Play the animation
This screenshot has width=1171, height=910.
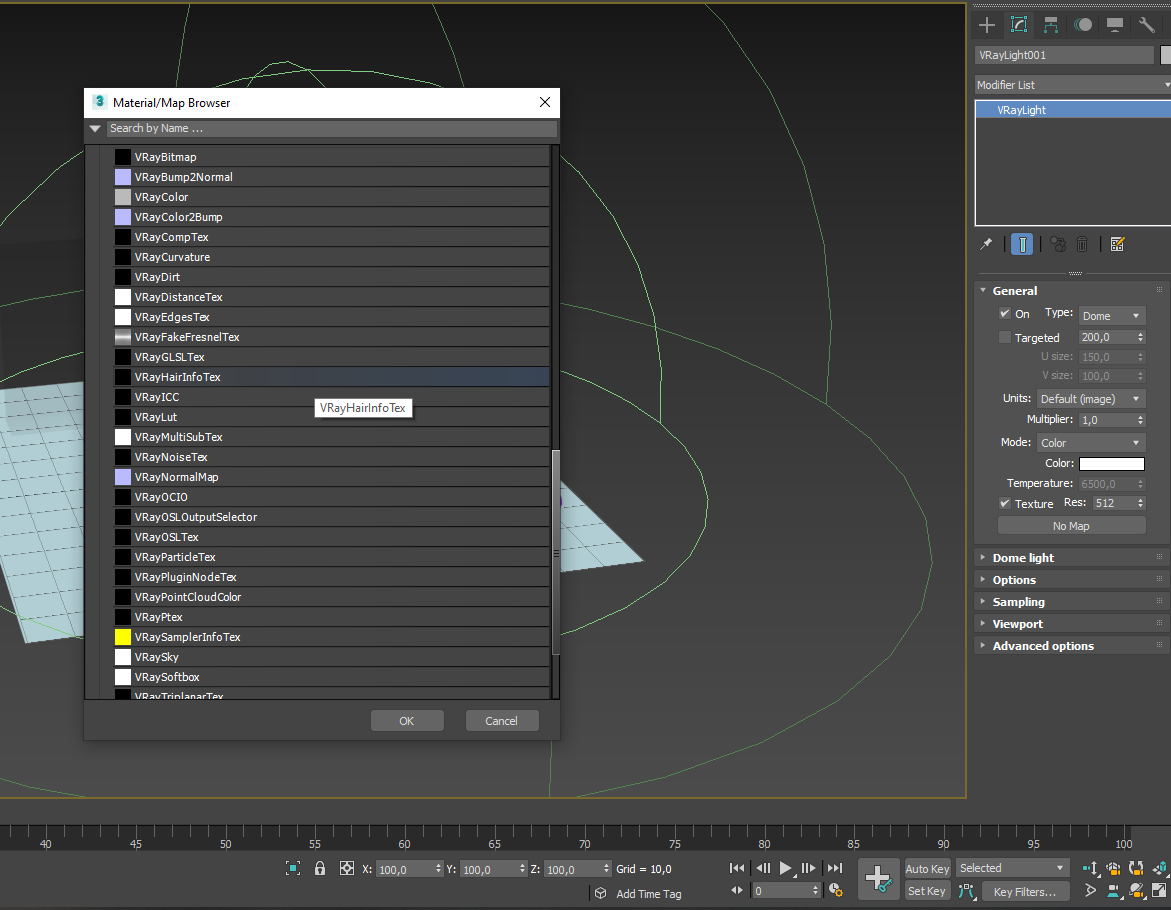[786, 867]
